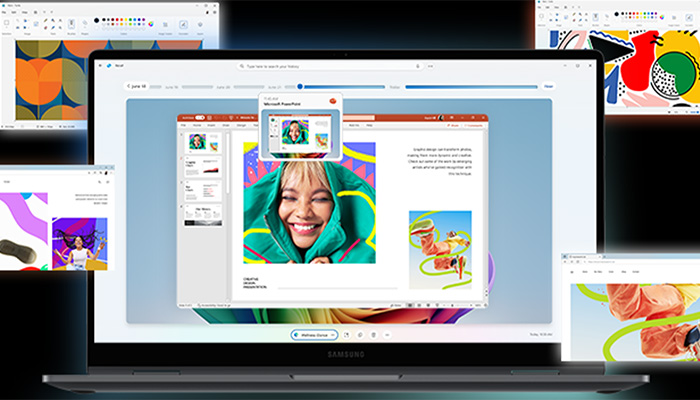This screenshot has height=400, width=700.
Task: Click the Image Creator icon in top-left Paint
Action: point(165,25)
